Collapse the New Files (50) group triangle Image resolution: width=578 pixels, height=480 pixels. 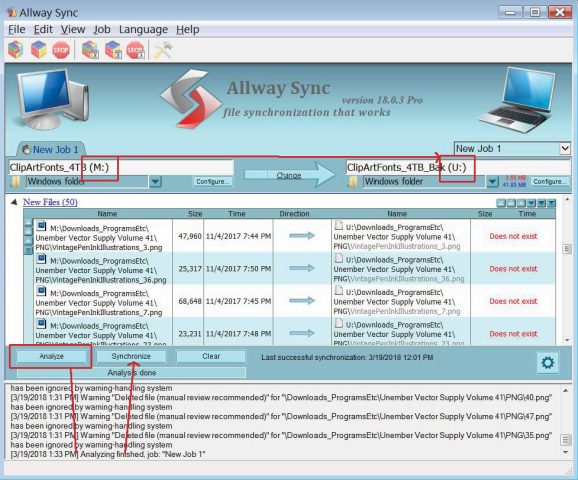pyautogui.click(x=14, y=202)
